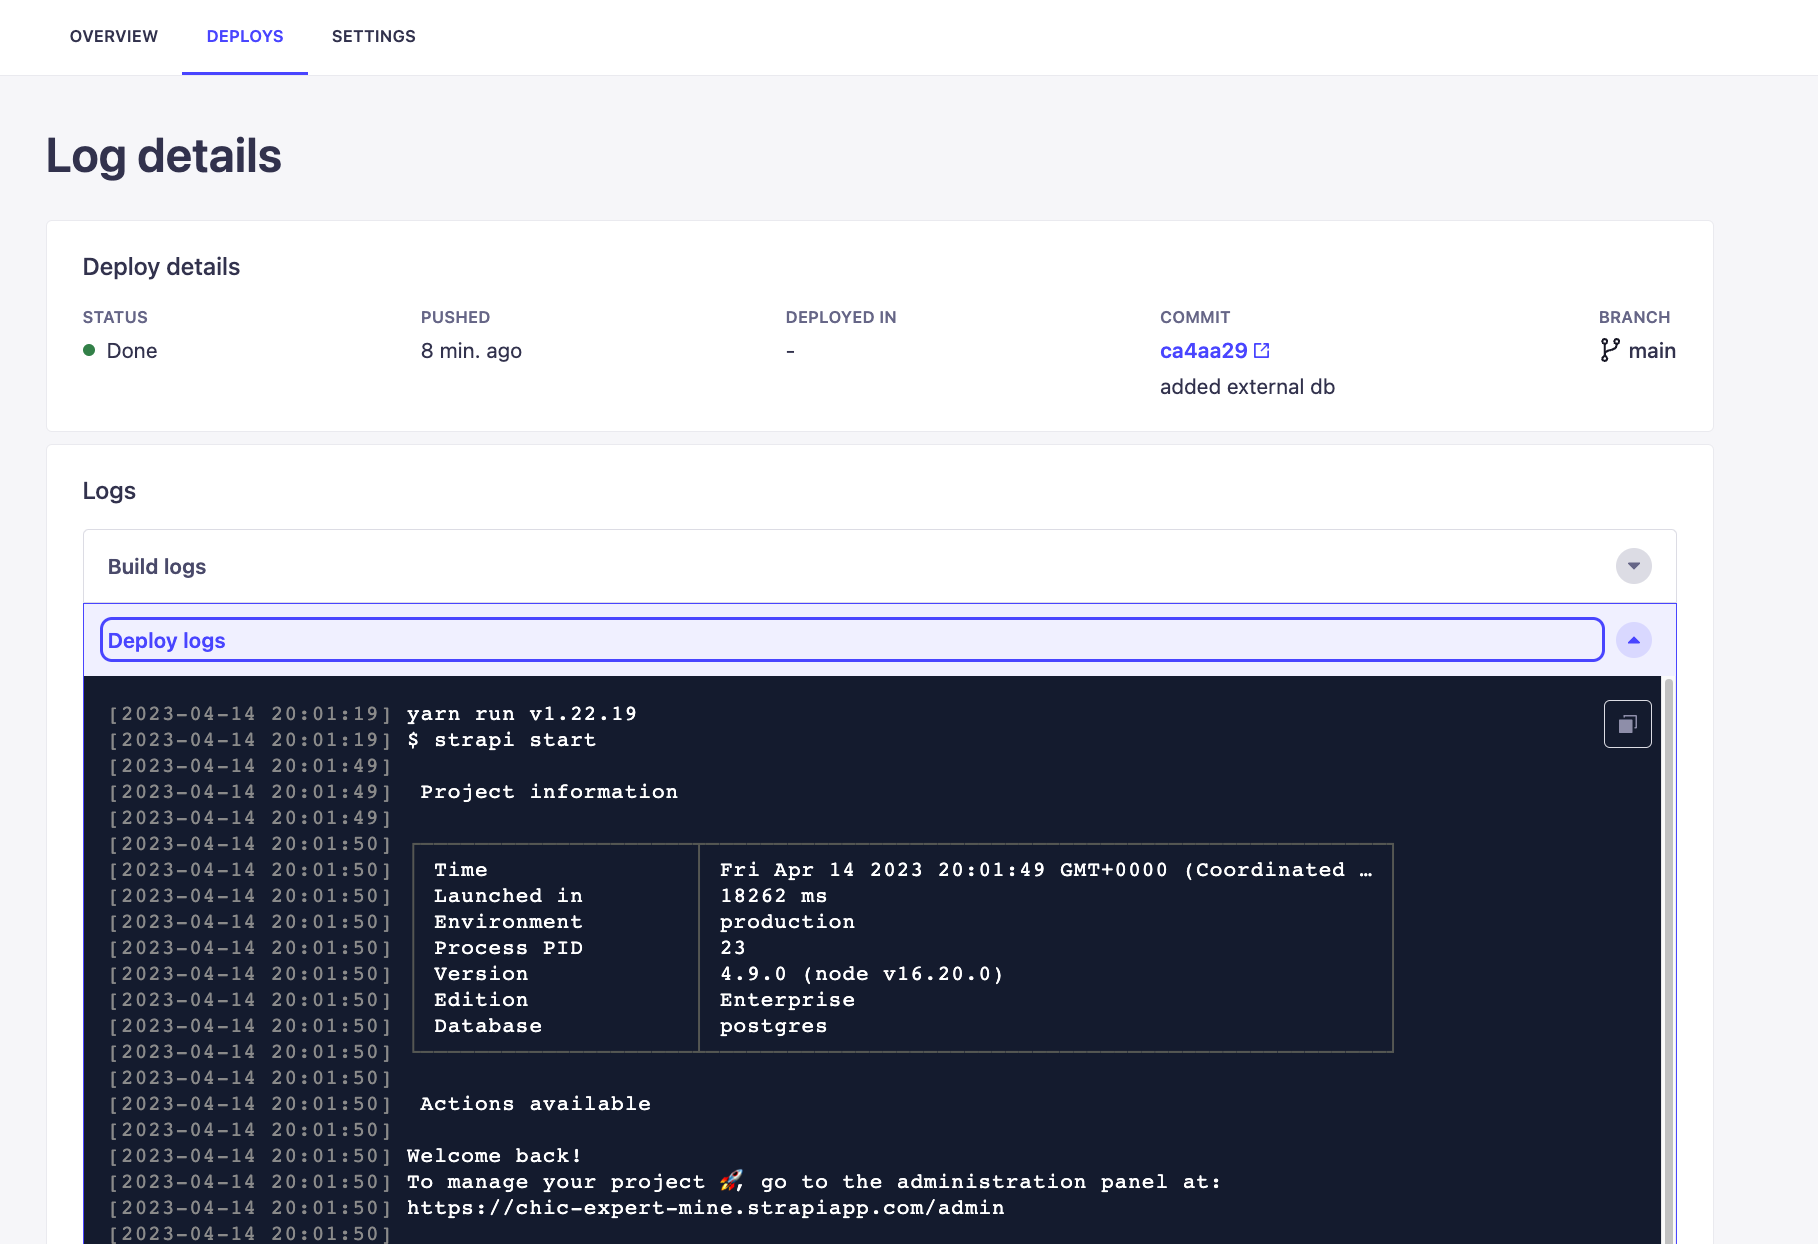Click the chic-expert-mine admin URL in logs
Screen dimensions: 1818x1244
pos(704,1208)
